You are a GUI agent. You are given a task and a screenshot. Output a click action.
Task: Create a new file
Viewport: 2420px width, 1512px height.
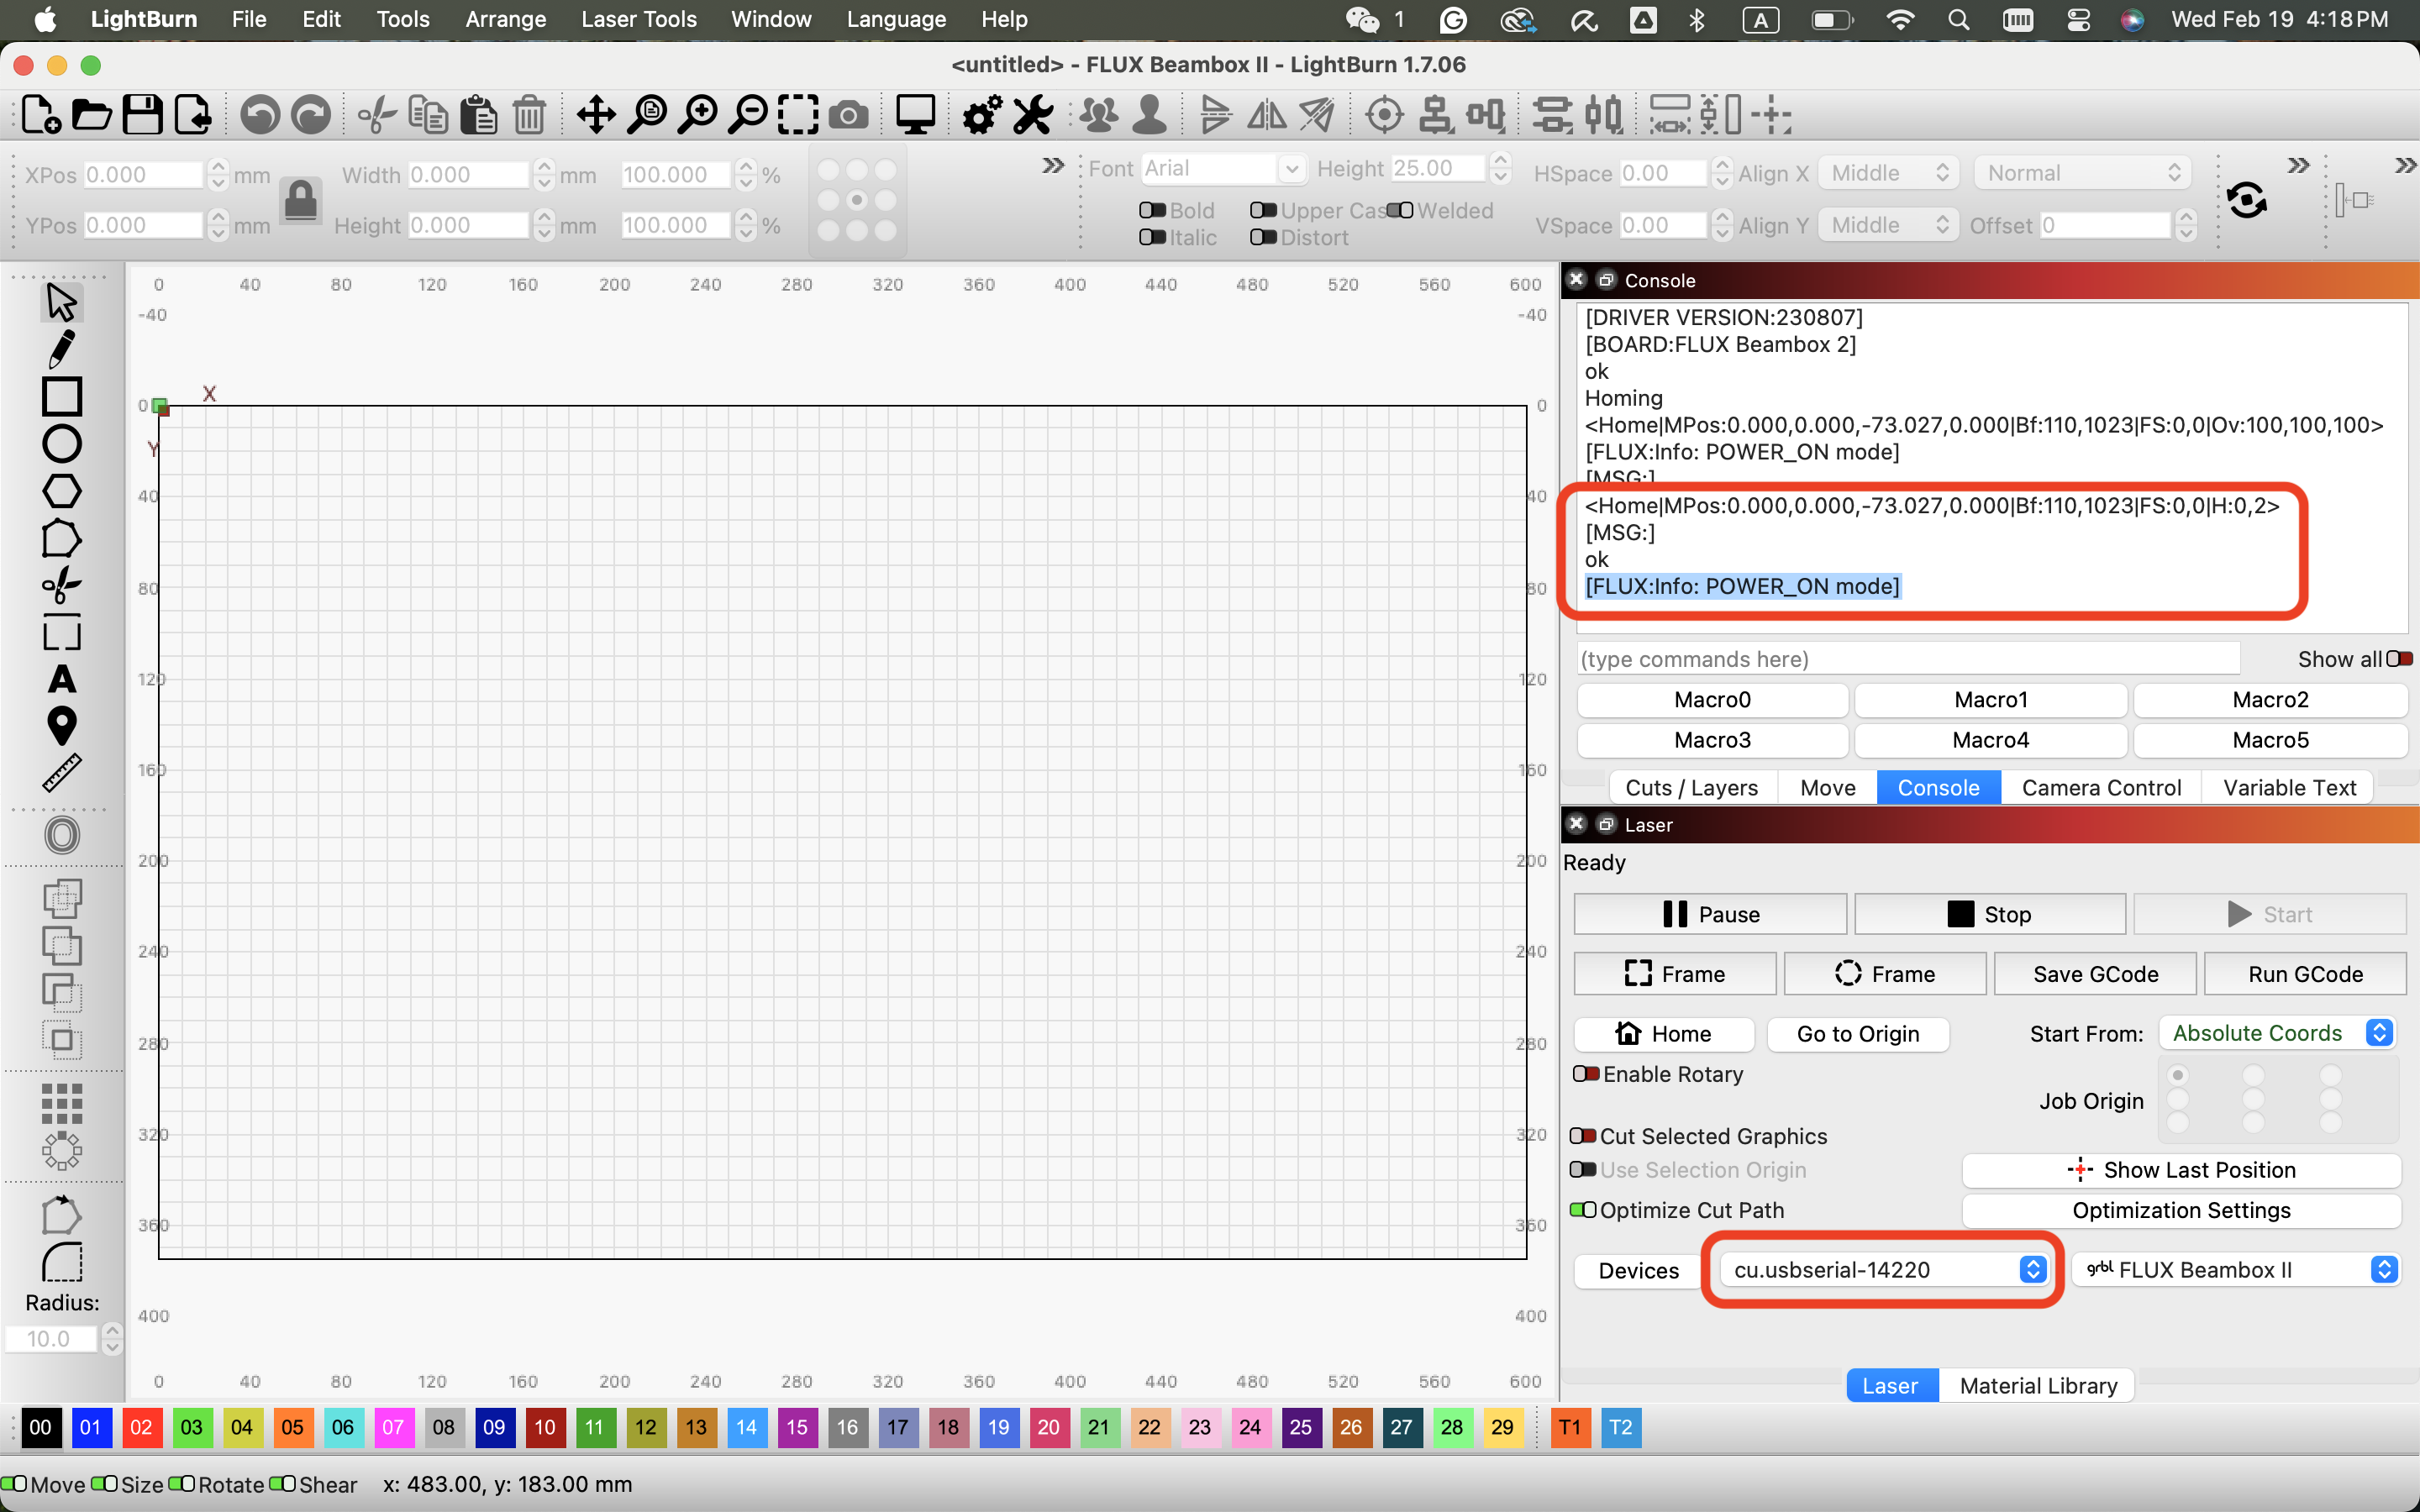click(x=41, y=115)
